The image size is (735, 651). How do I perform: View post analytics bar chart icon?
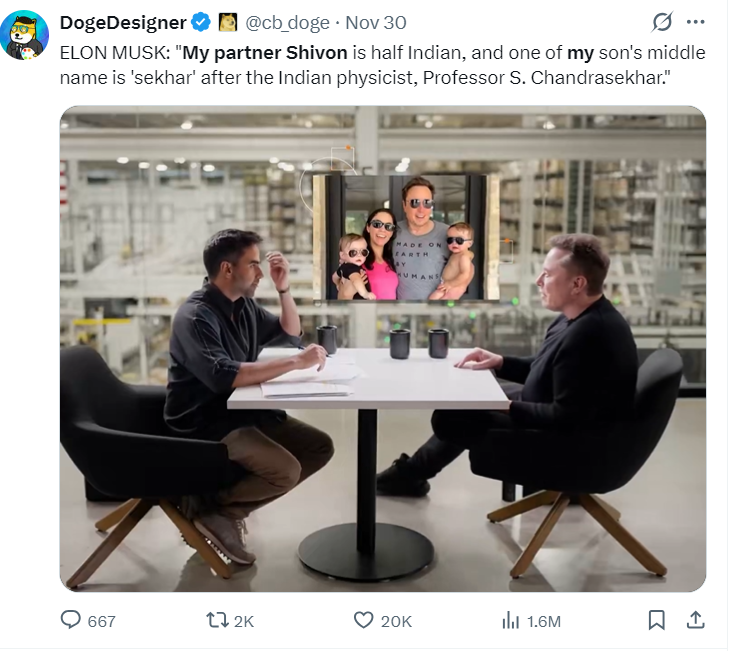click(x=510, y=620)
